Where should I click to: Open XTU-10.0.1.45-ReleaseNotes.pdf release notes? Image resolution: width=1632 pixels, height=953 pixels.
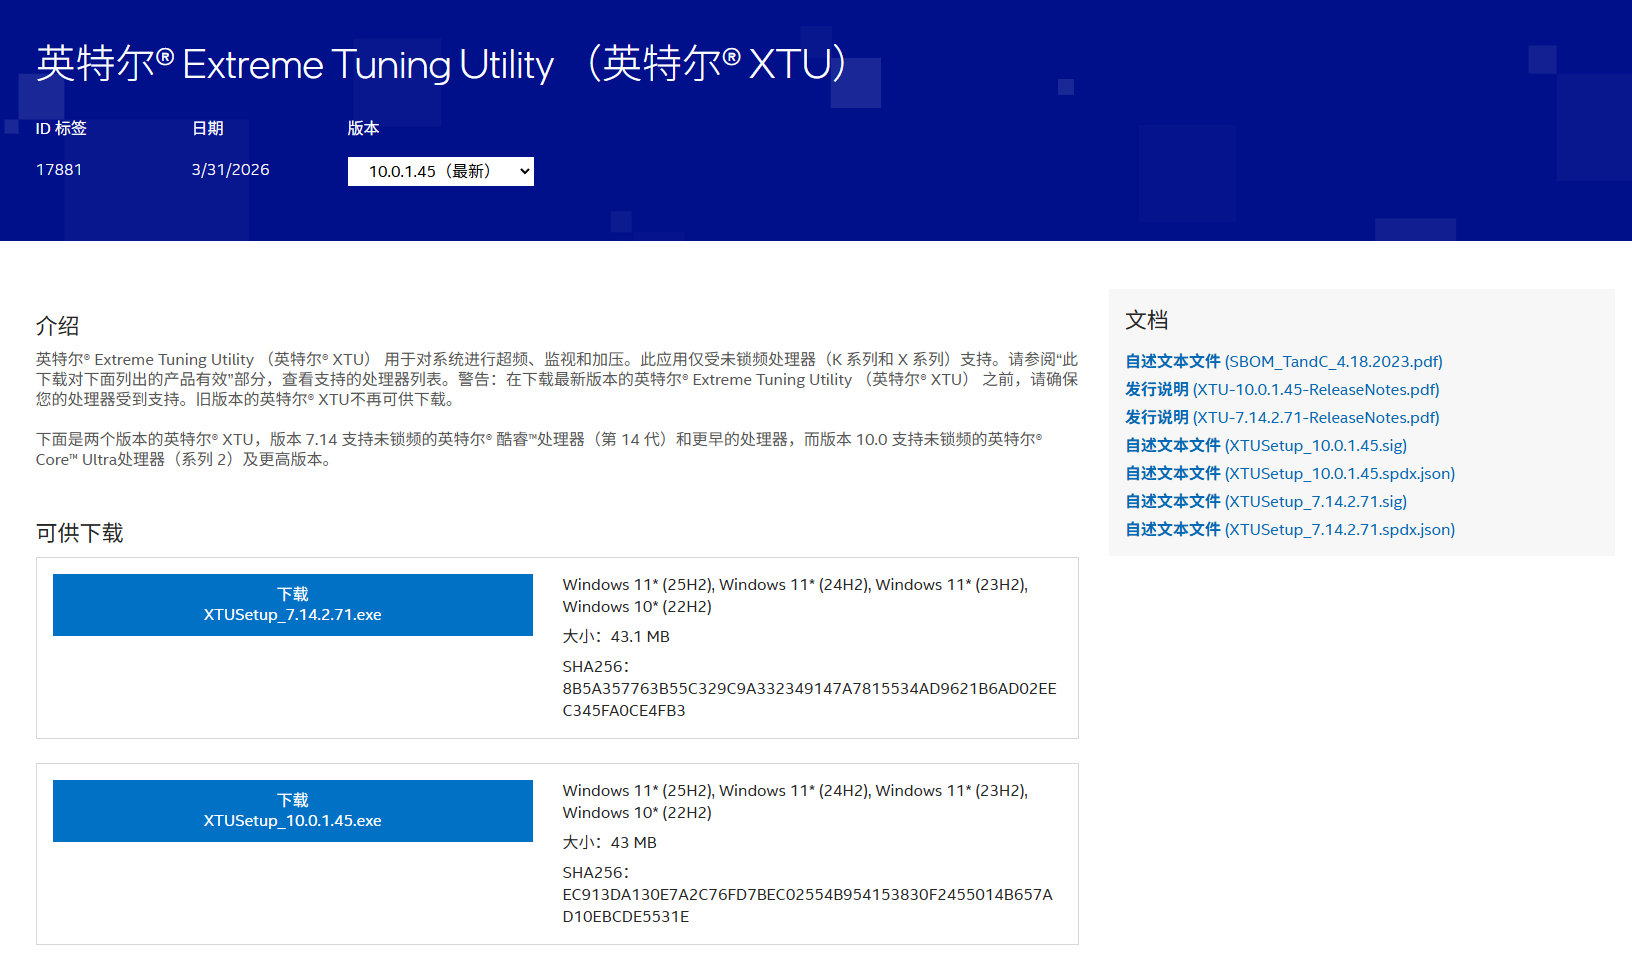[x=1283, y=389]
